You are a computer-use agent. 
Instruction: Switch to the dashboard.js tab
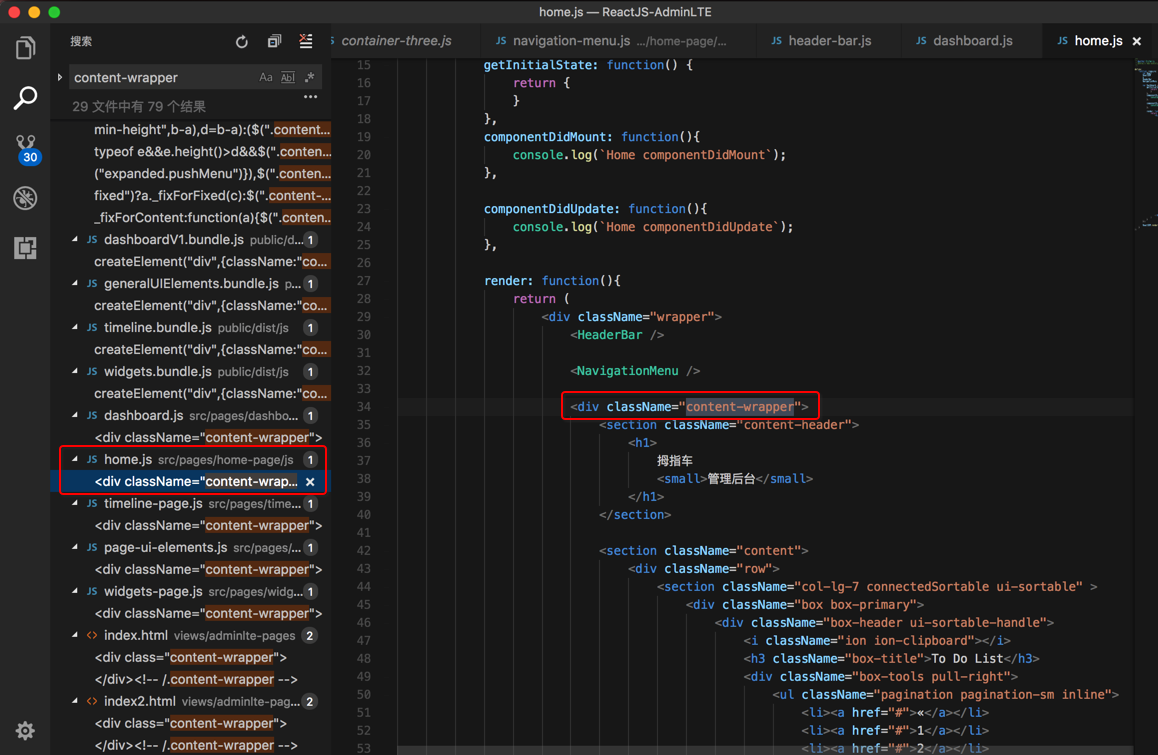[972, 41]
